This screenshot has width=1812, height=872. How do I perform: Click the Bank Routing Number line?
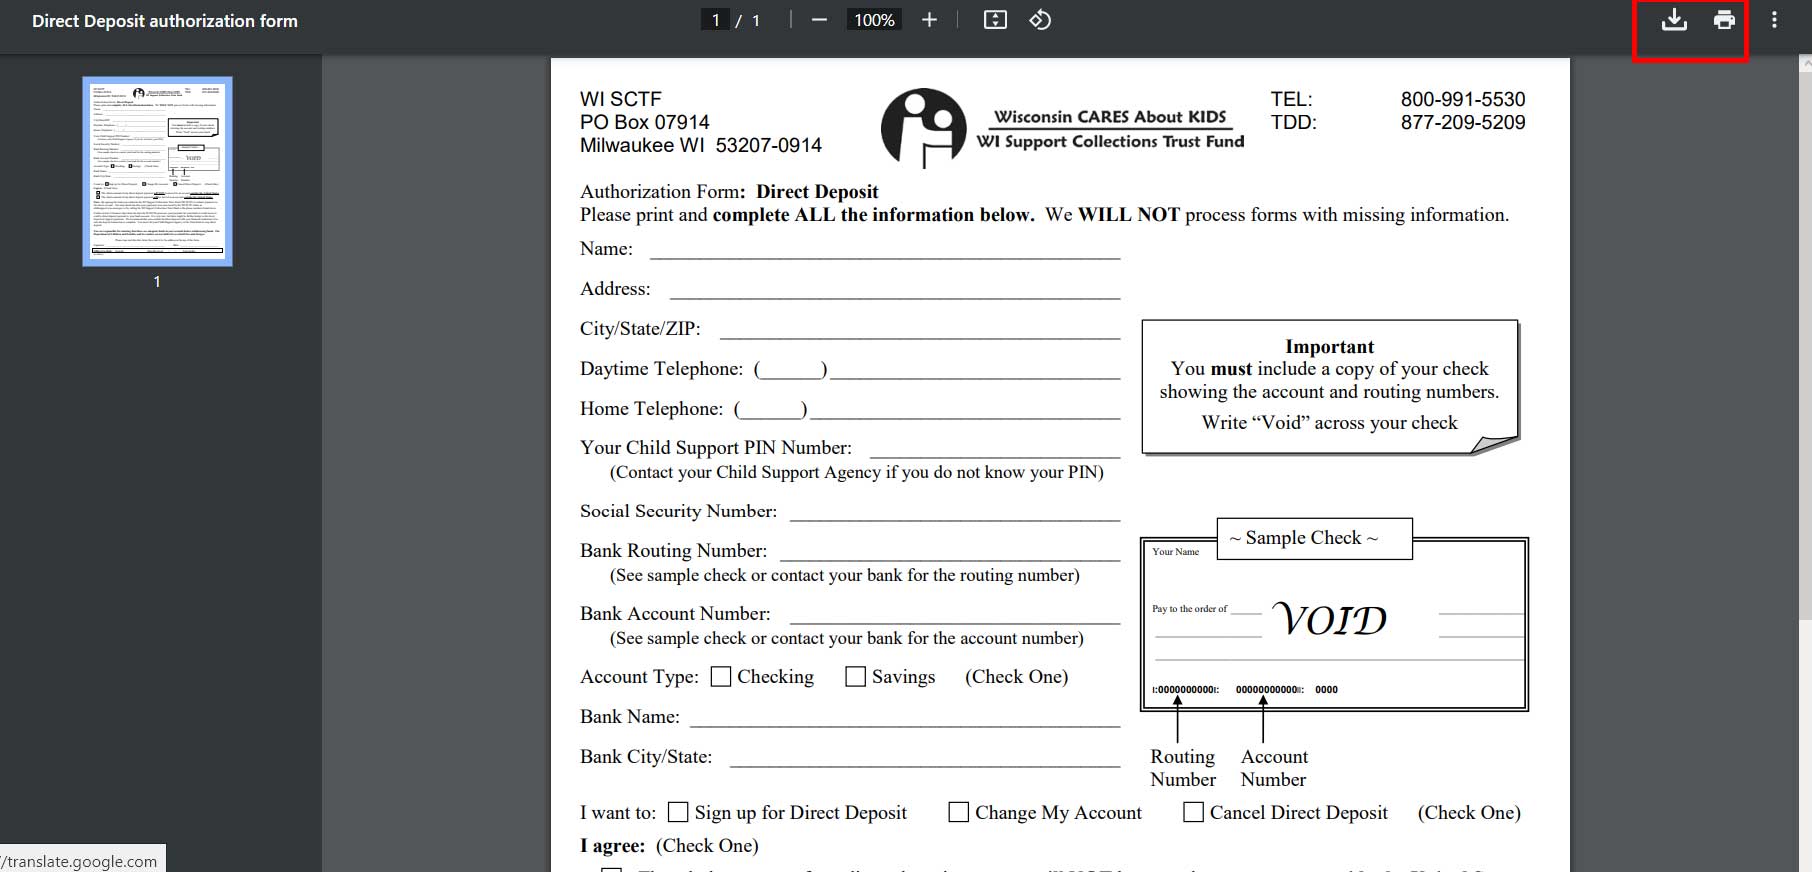coord(950,552)
